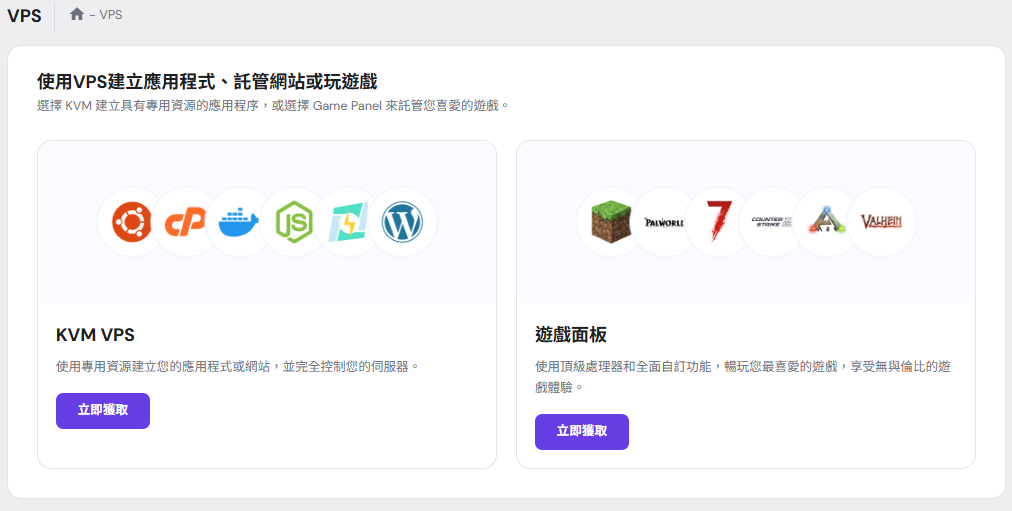The image size is (1012, 511).
Task: Click heading 使用VPS建立應用程式、託管網站或玩遊戲
Action: pyautogui.click(x=207, y=82)
